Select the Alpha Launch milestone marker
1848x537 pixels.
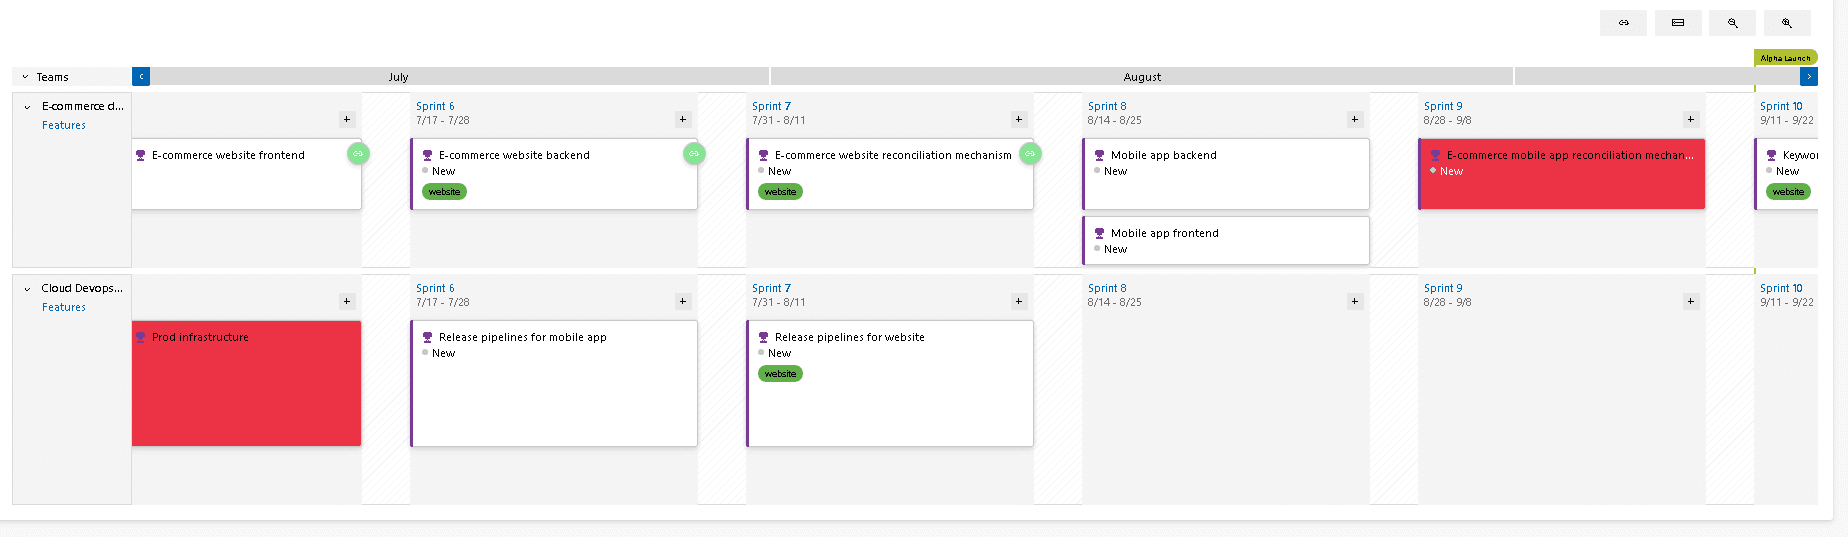pos(1785,58)
